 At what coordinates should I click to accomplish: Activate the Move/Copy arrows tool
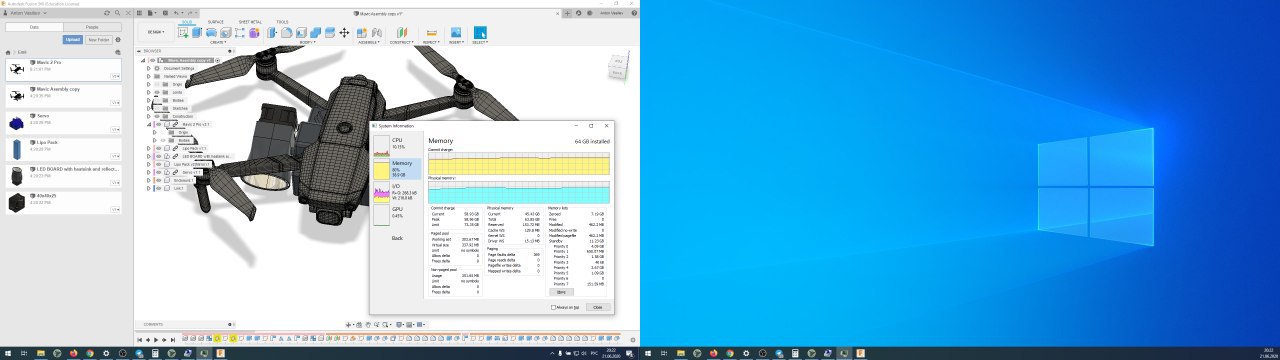coord(344,32)
